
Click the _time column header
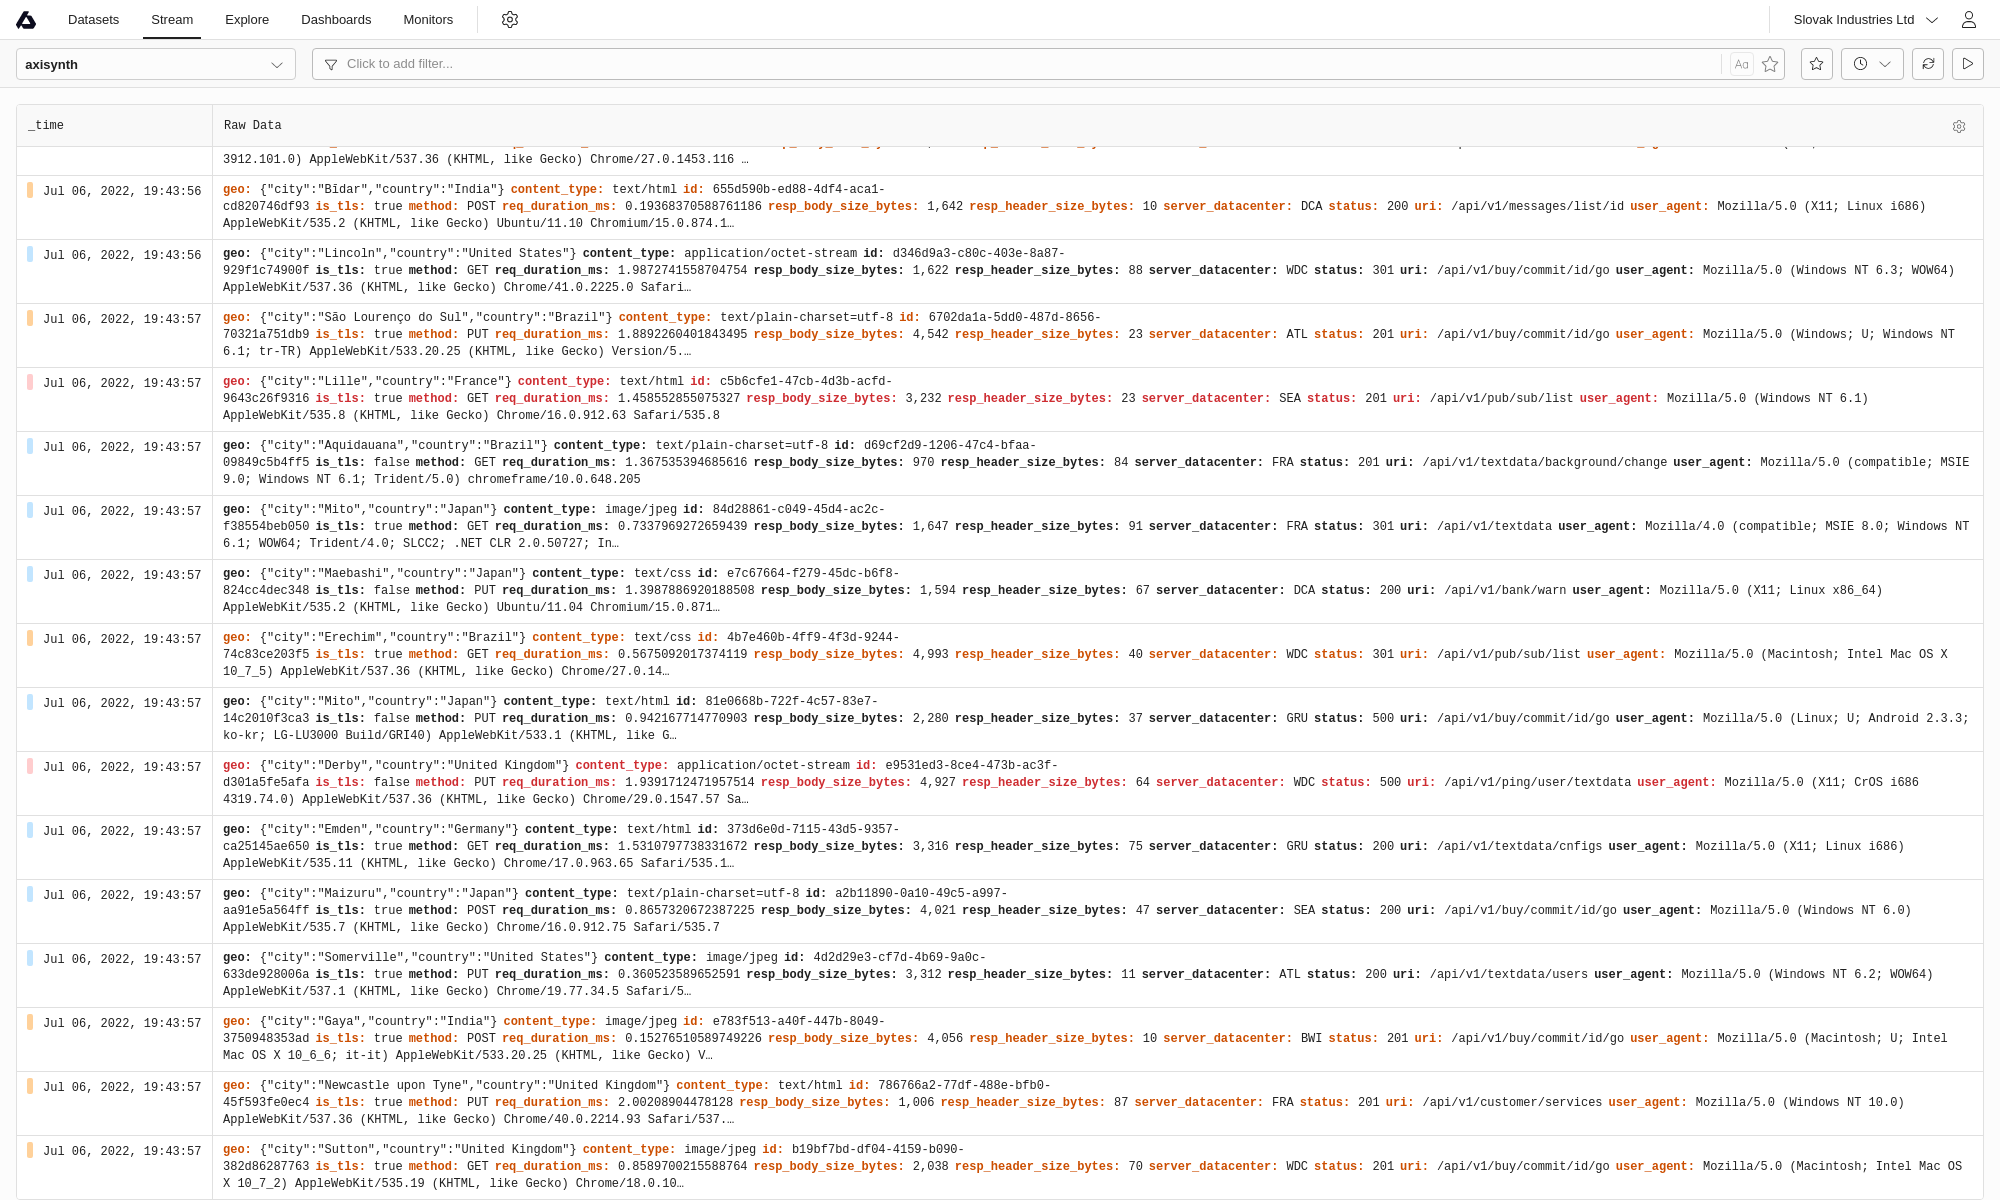click(46, 126)
